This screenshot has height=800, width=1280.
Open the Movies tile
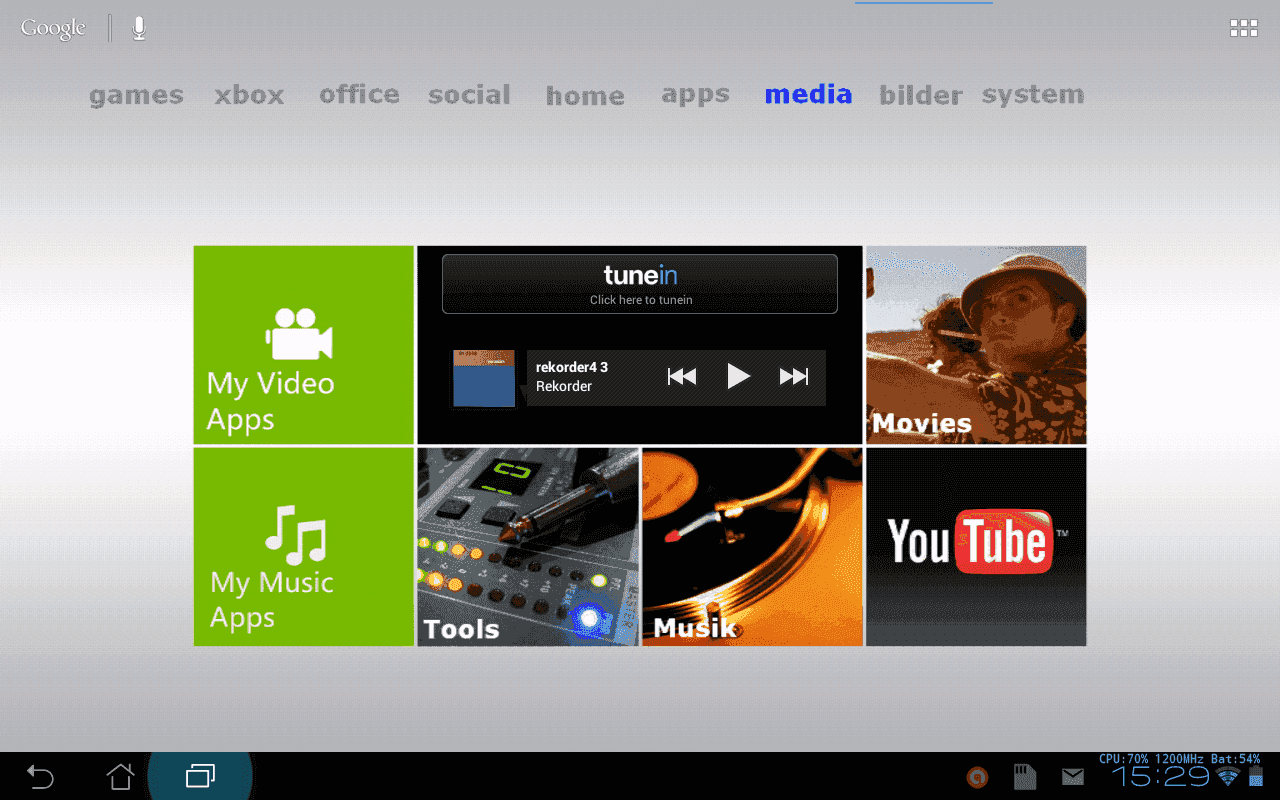pos(976,345)
